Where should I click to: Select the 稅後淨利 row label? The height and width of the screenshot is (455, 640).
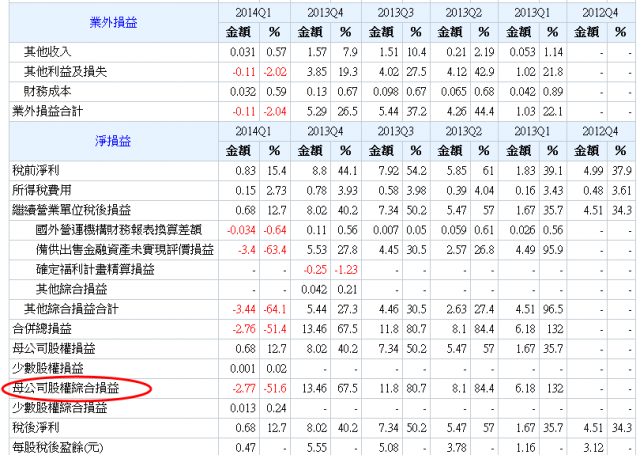[36, 428]
